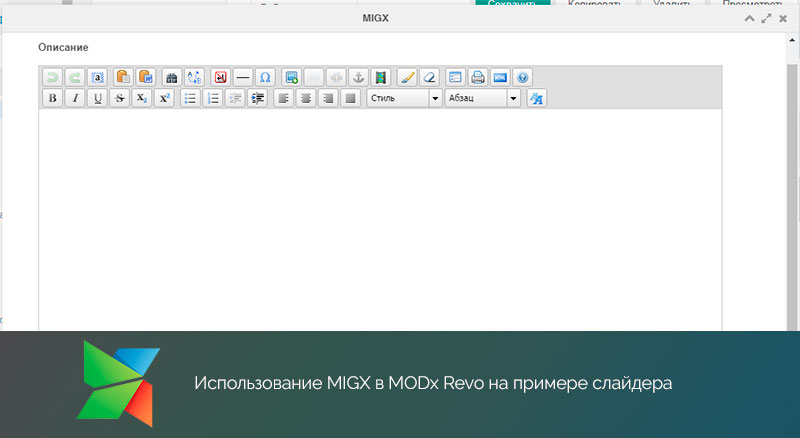Click the Redo icon in editor toolbar

pos(74,77)
